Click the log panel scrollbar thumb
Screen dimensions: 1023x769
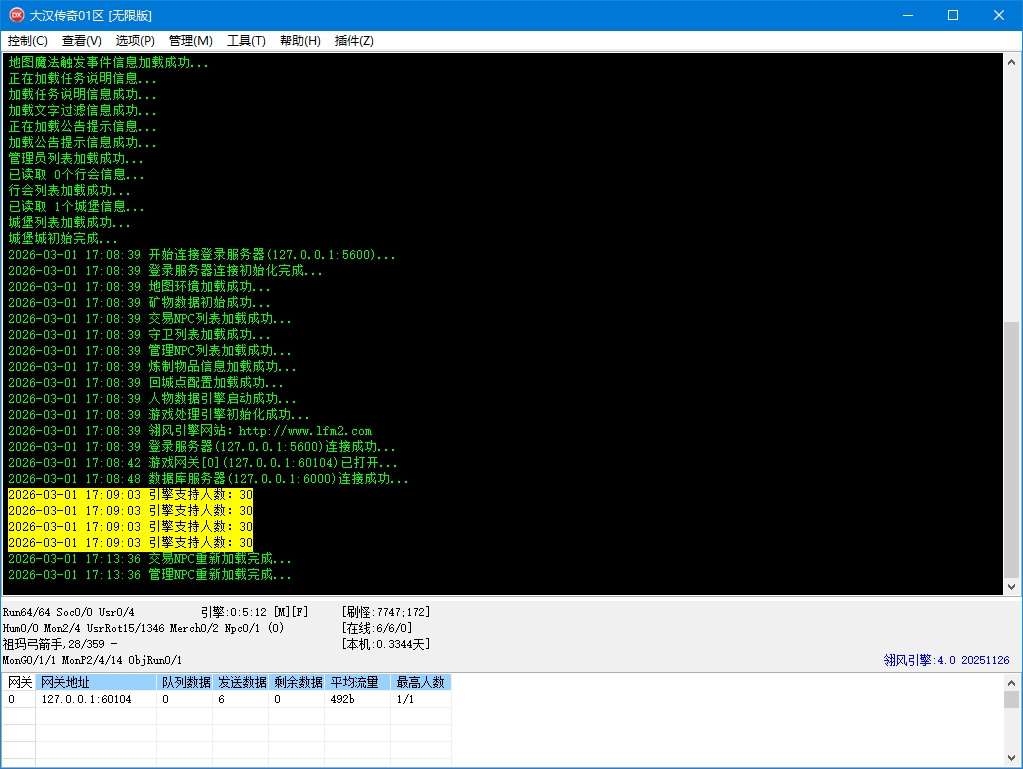pos(1012,448)
